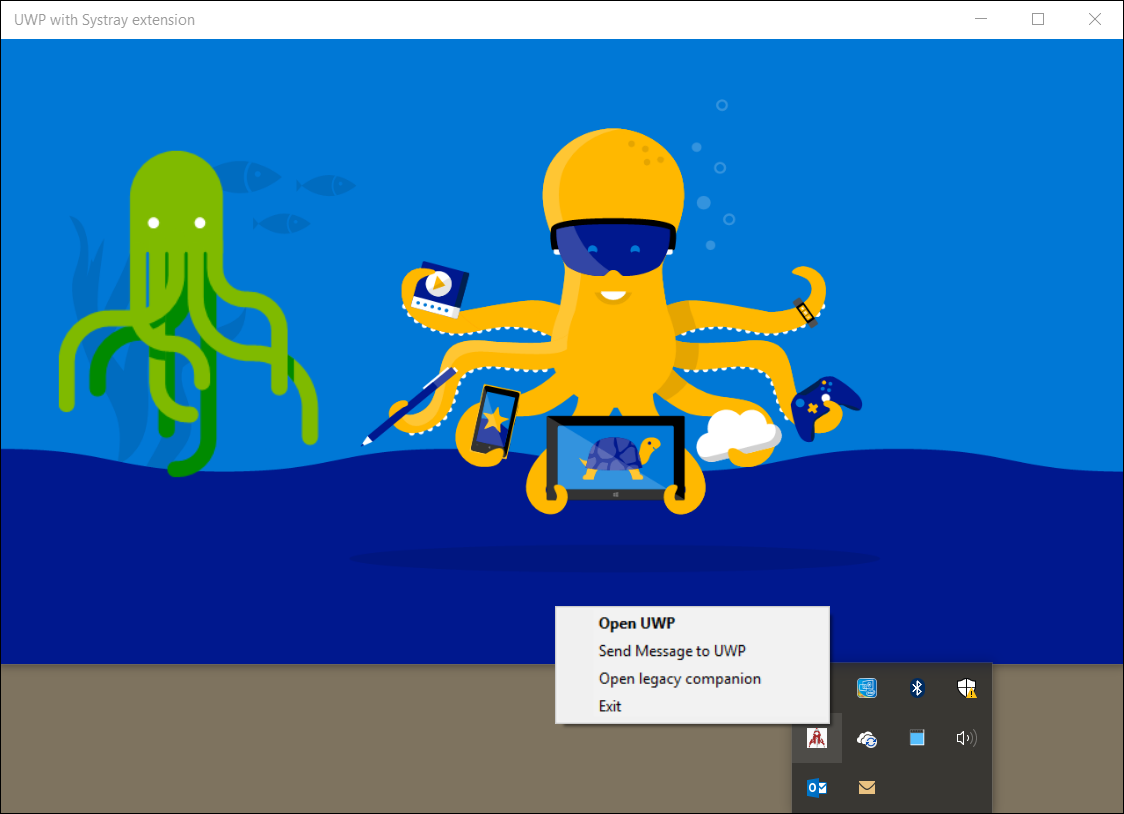This screenshot has width=1124, height=814.
Task: Open the volume speaker tray icon
Action: (966, 738)
